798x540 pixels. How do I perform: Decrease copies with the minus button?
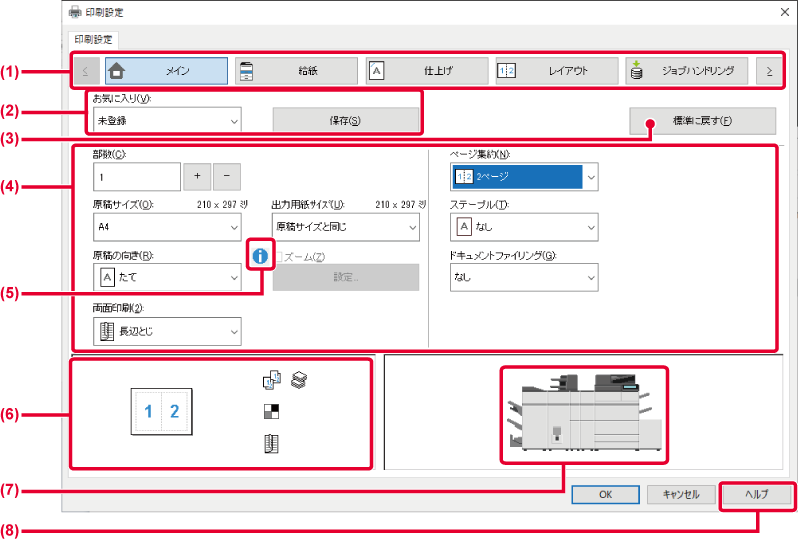click(227, 176)
